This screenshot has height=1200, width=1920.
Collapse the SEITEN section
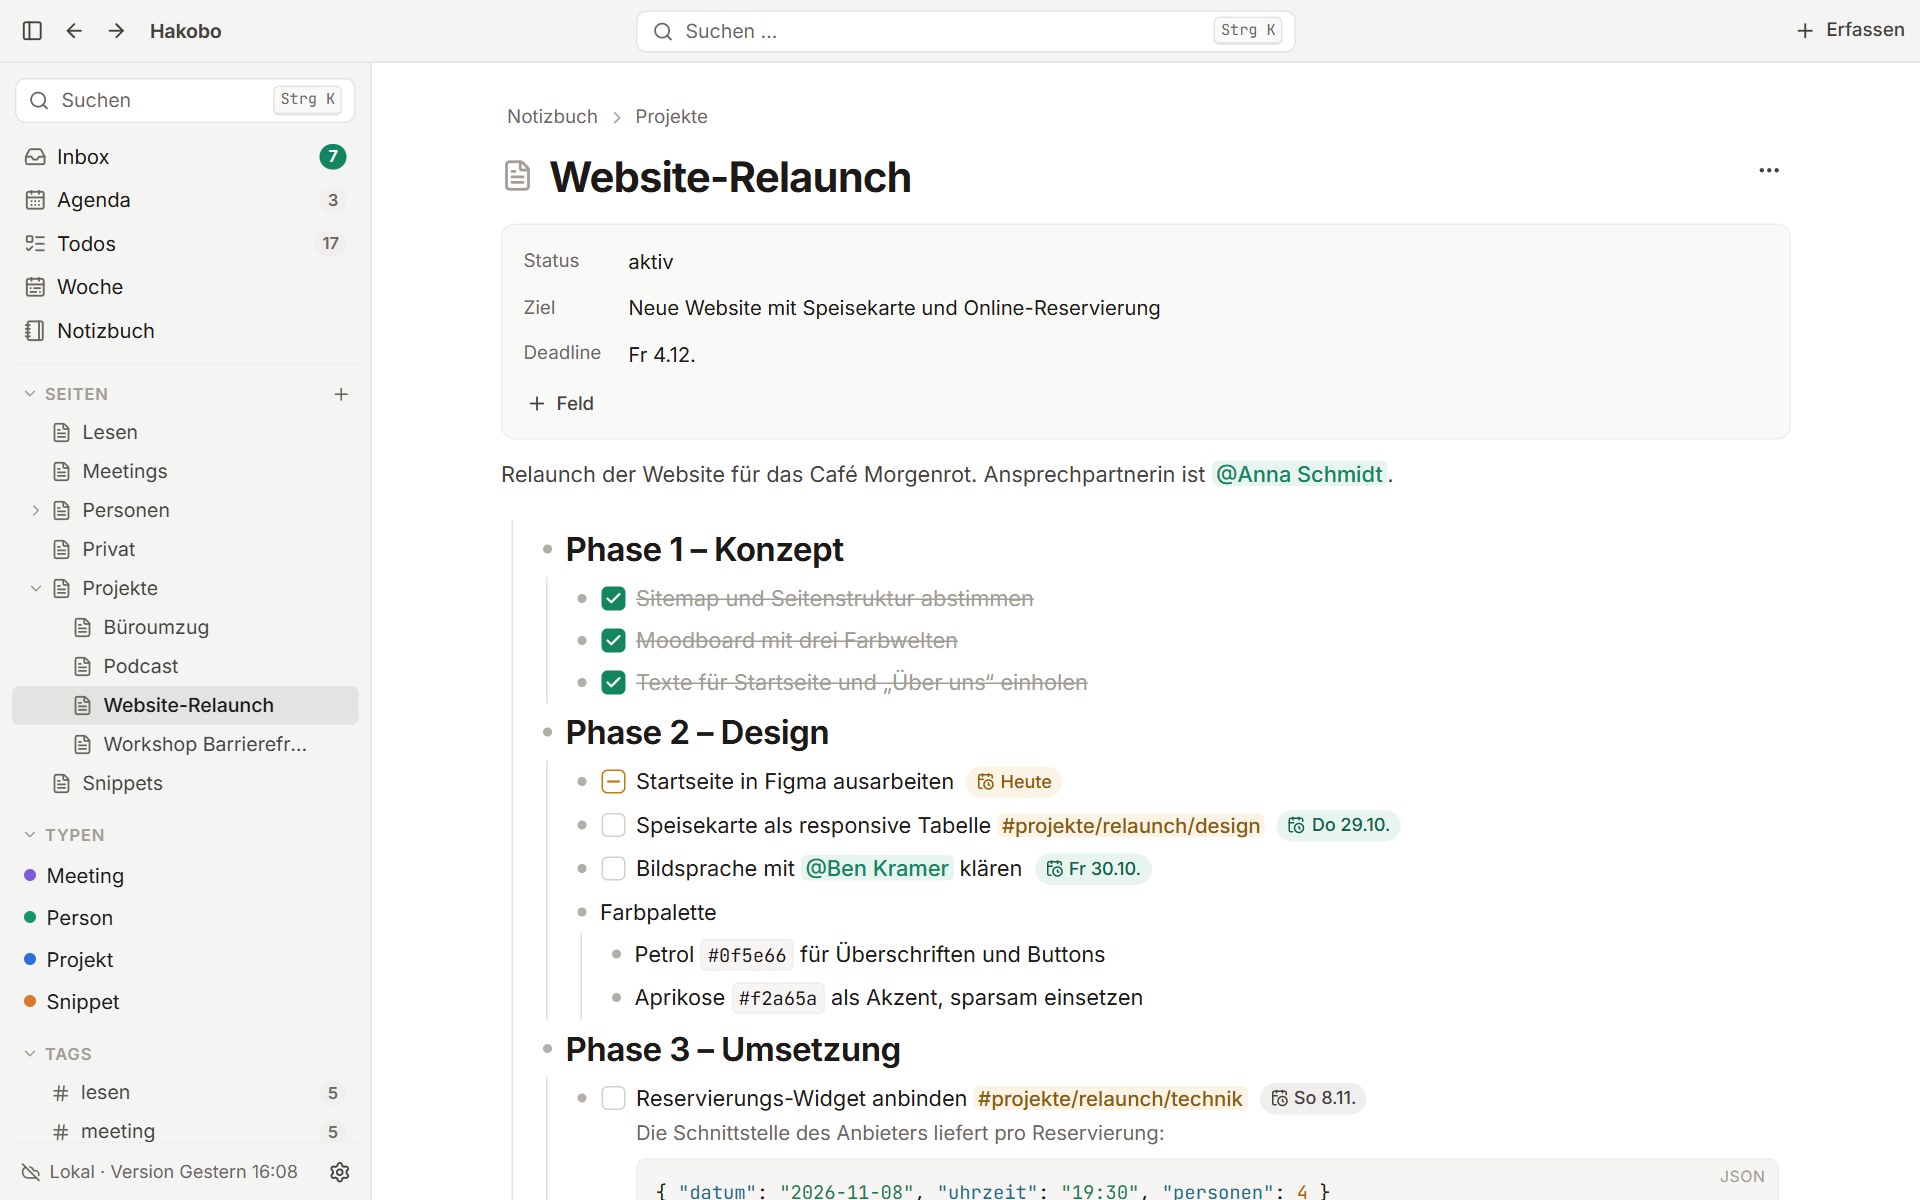30,394
